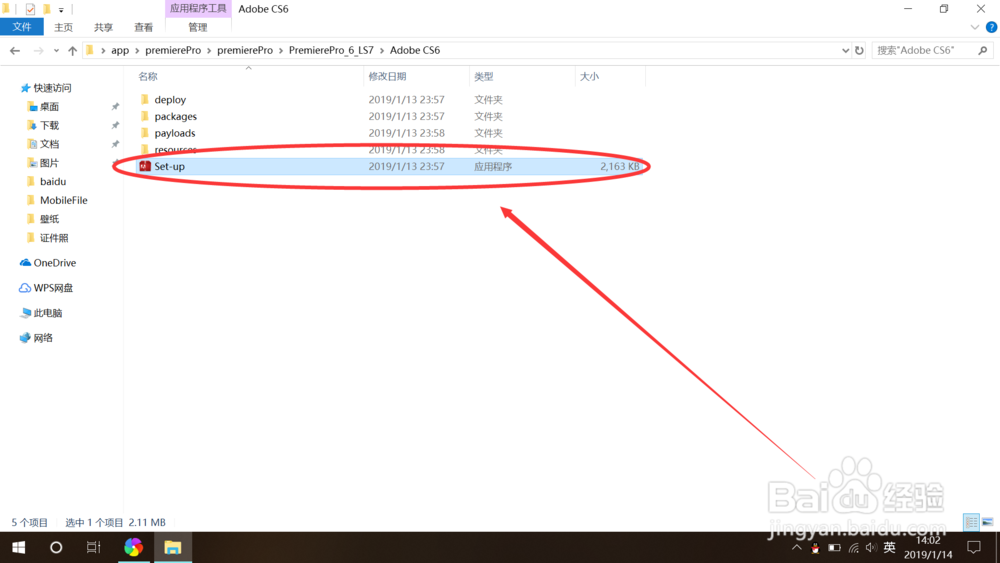1000x563 pixels.
Task: Click the packages folder icon
Action: coord(145,115)
